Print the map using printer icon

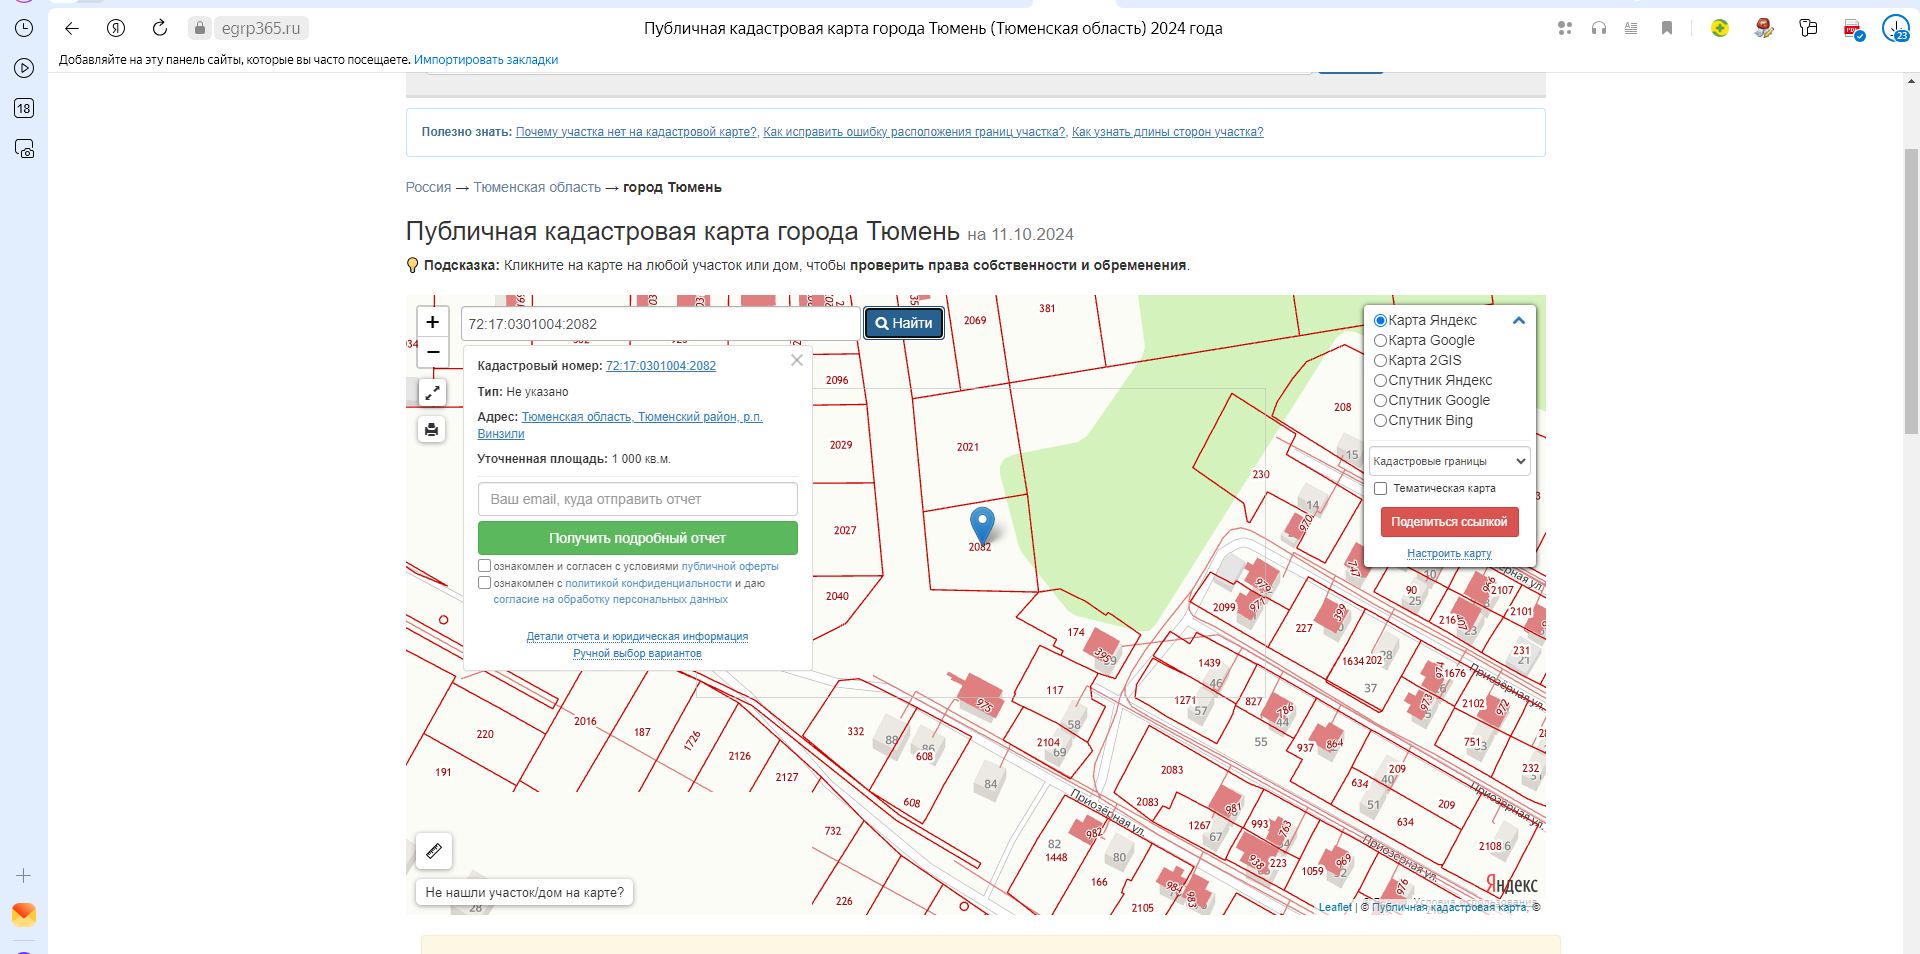coord(432,430)
